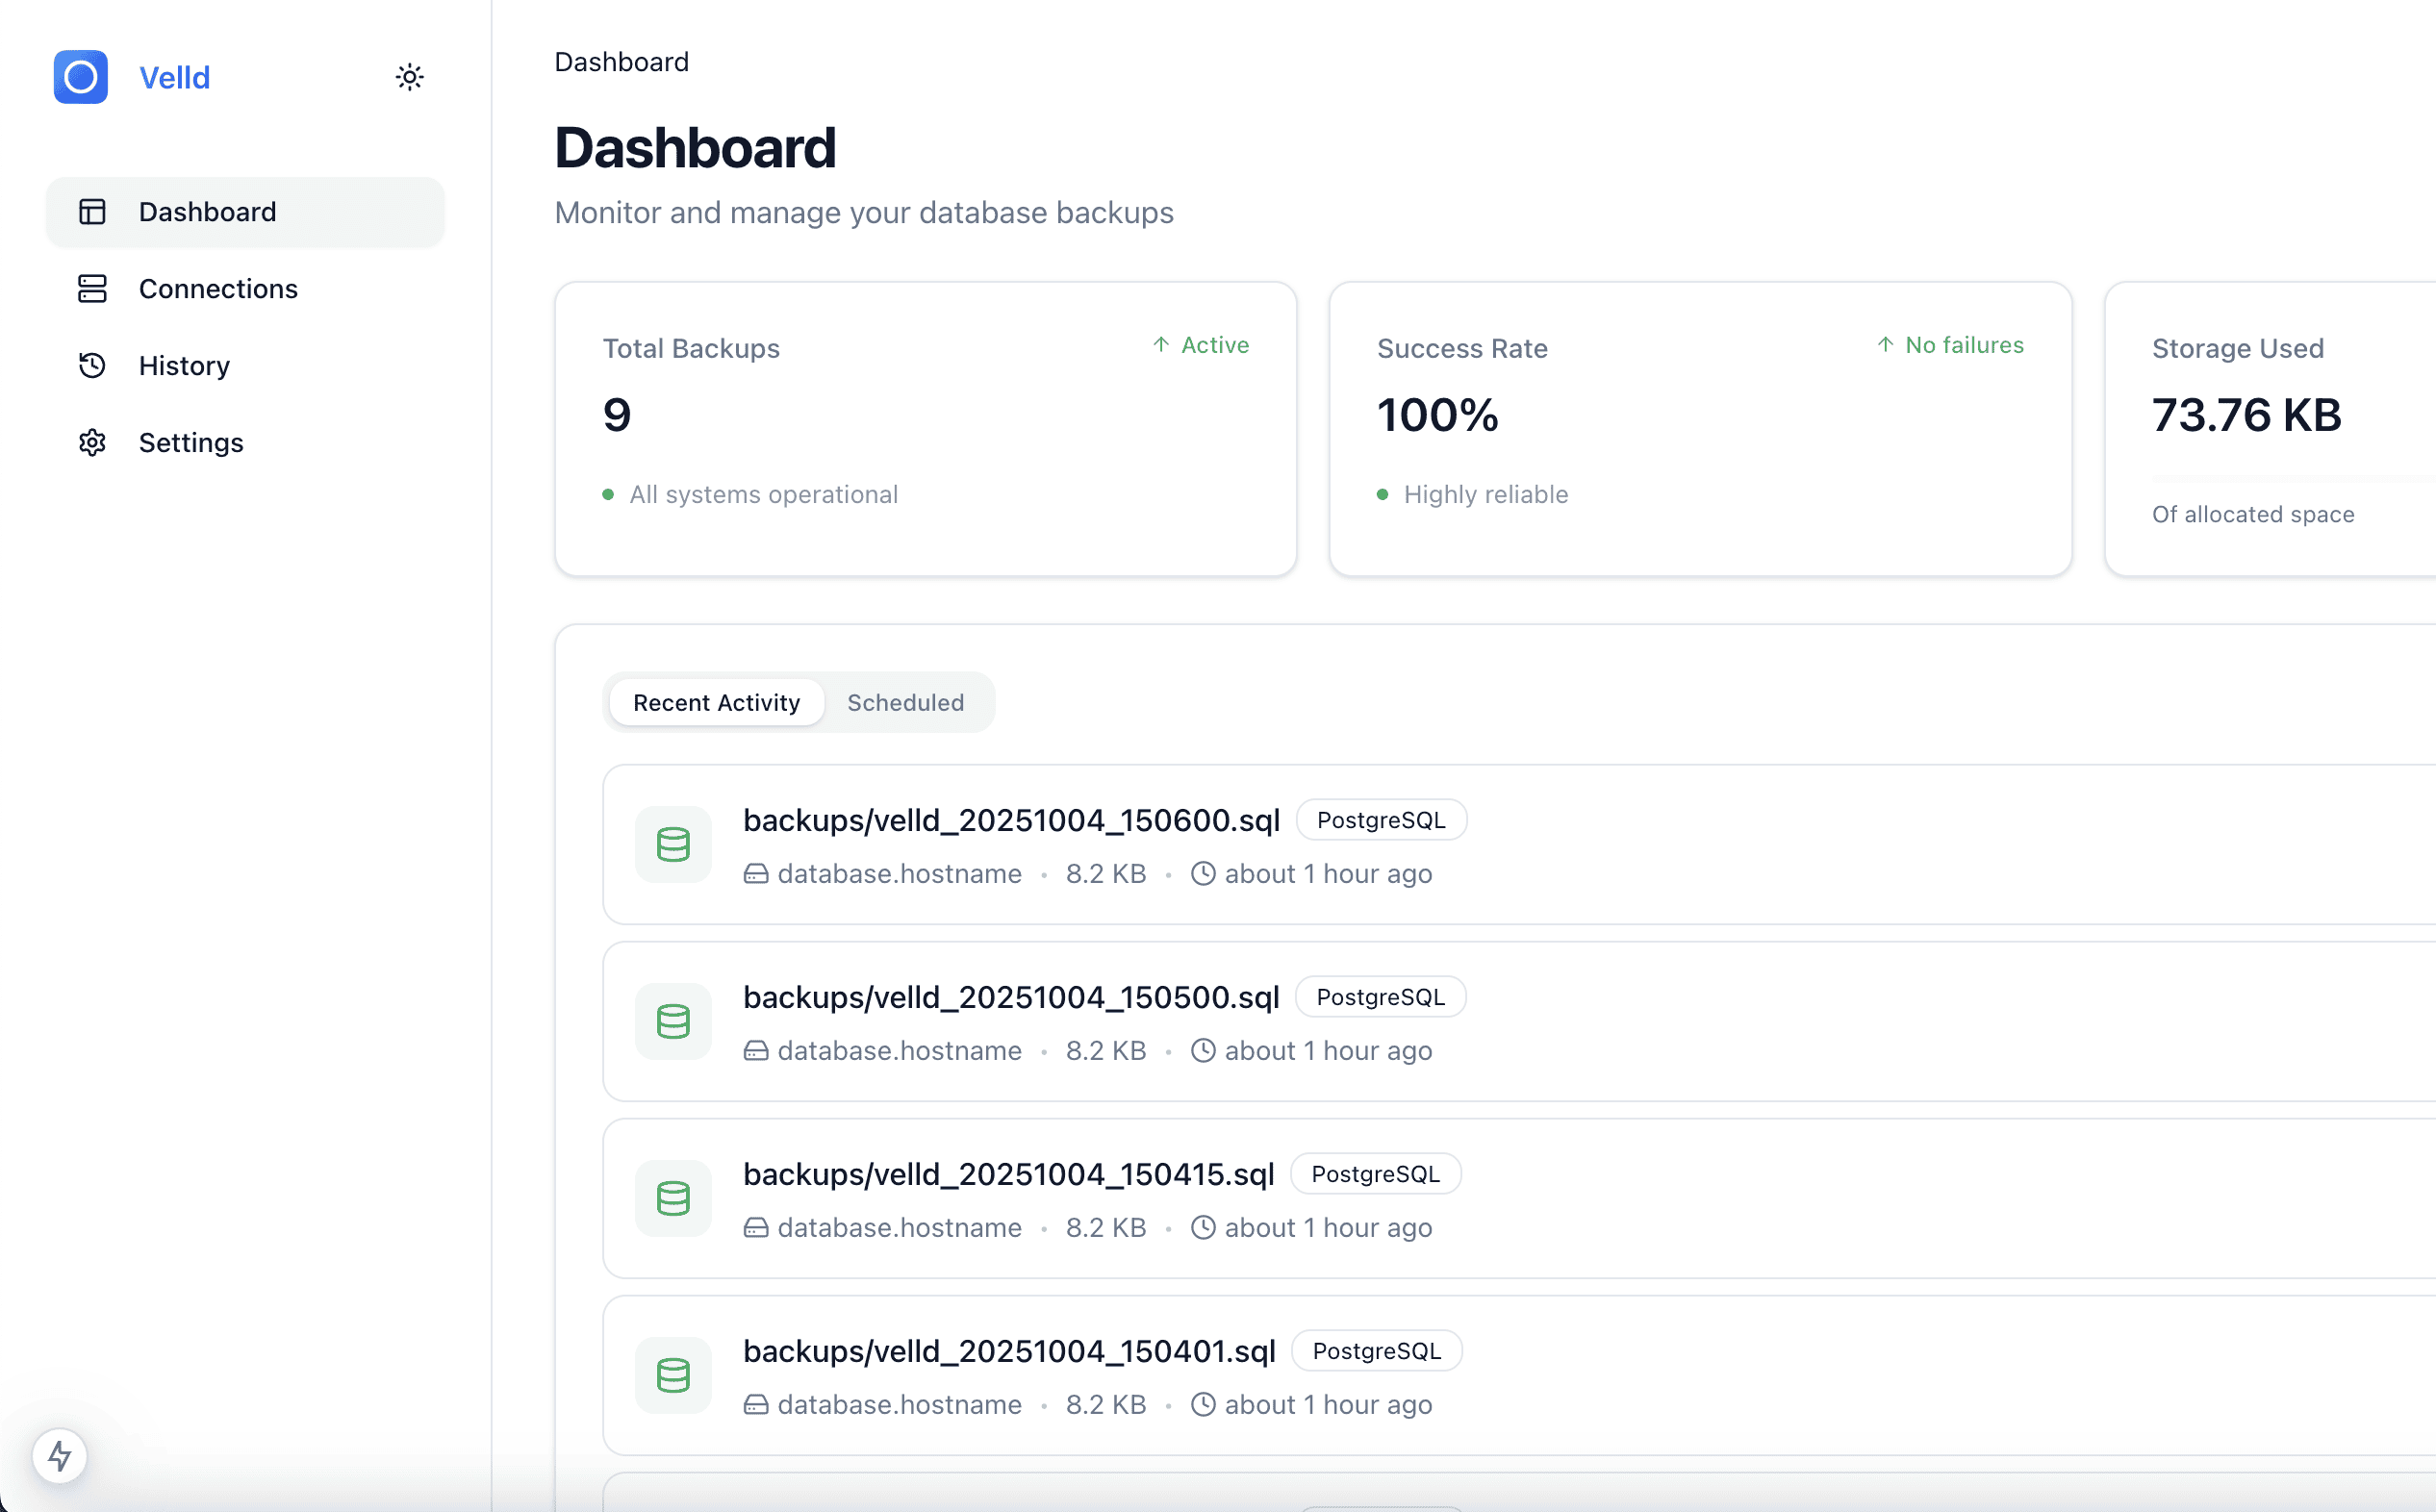Open Connections page in sidebar
Image resolution: width=2436 pixels, height=1512 pixels.
[x=218, y=289]
